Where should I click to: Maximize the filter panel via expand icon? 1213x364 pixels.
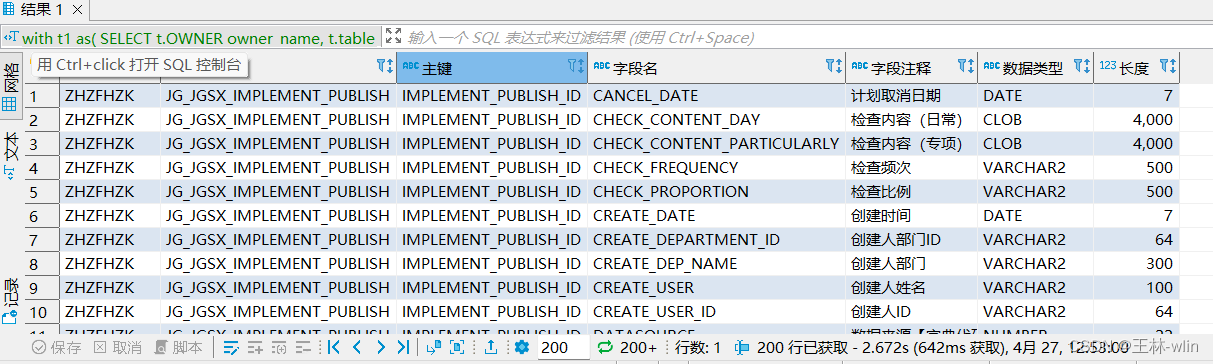coord(393,37)
